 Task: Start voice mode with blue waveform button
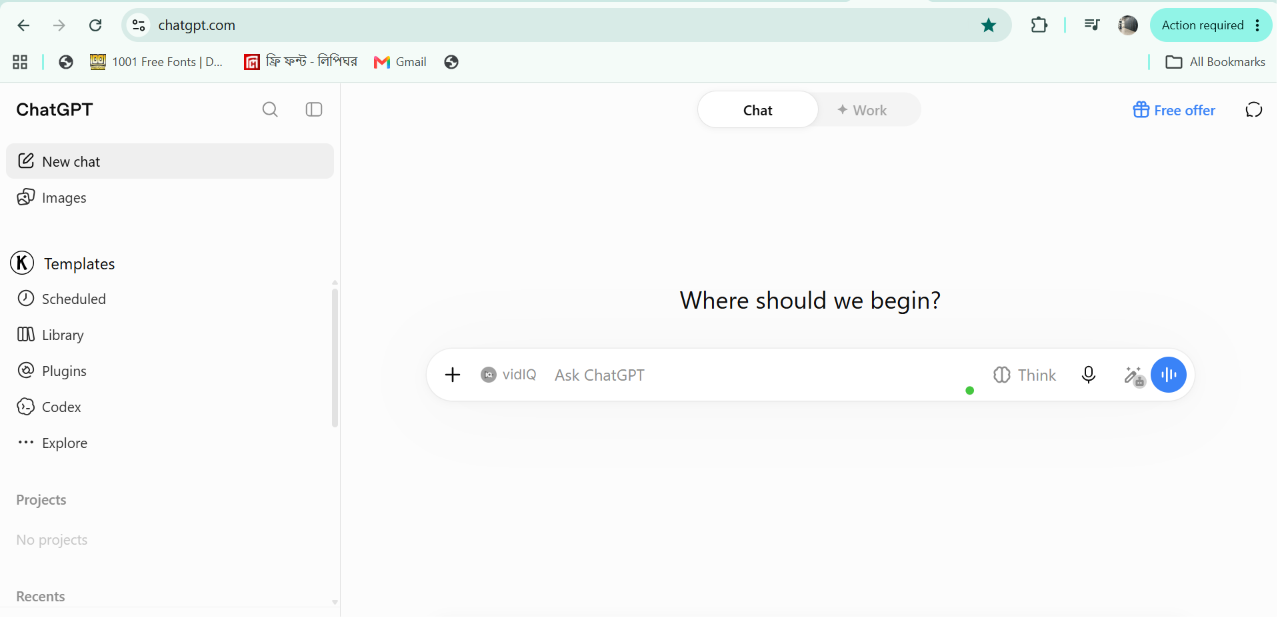[1169, 375]
